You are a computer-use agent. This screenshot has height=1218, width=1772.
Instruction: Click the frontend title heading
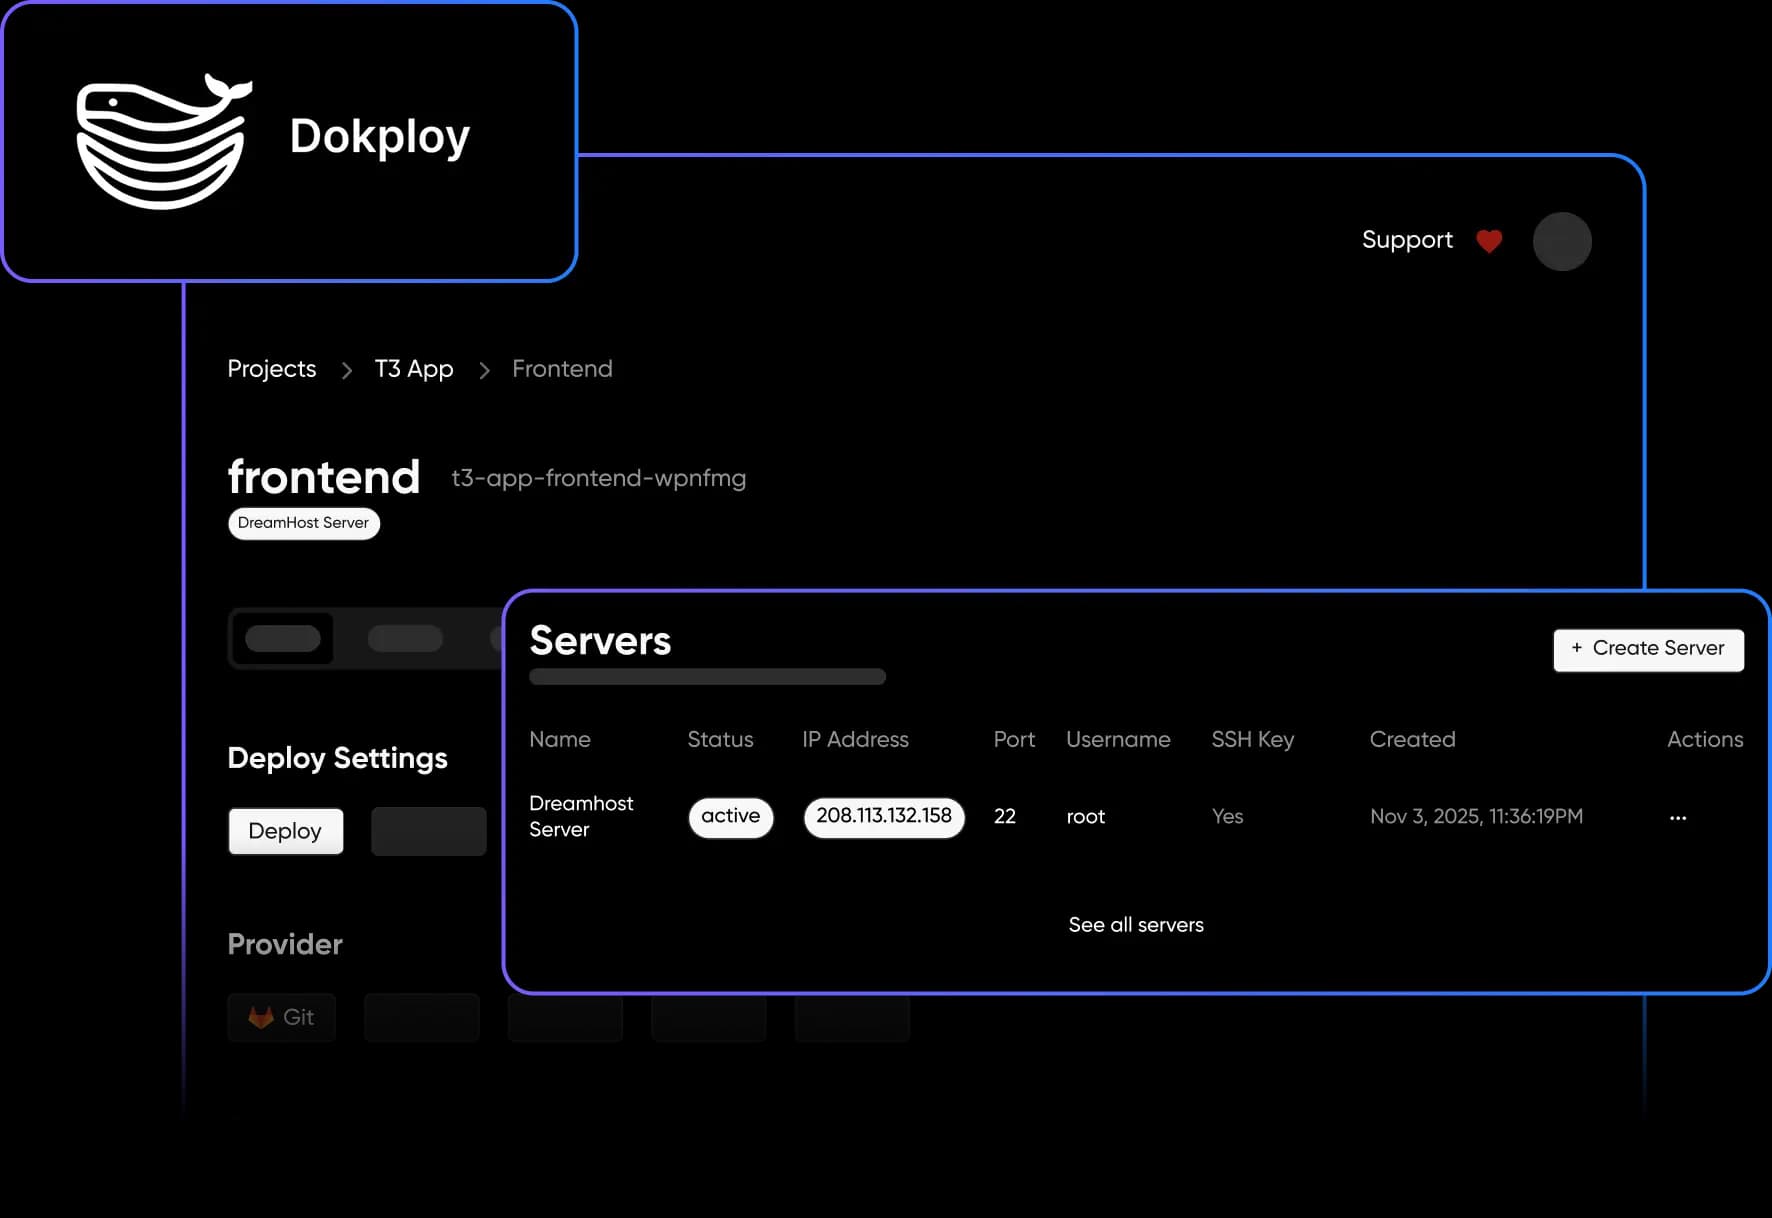(x=324, y=477)
